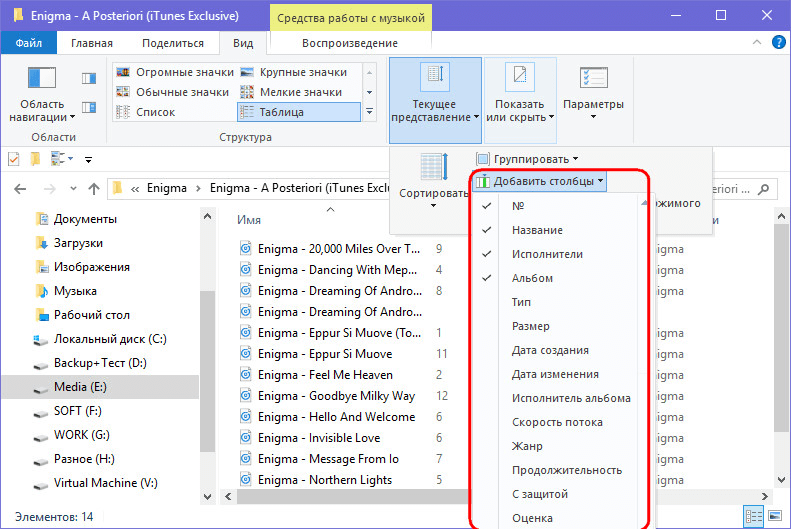Click Средства работы с музыкой contextual tab
The width and height of the screenshot is (791, 529).
point(351,18)
